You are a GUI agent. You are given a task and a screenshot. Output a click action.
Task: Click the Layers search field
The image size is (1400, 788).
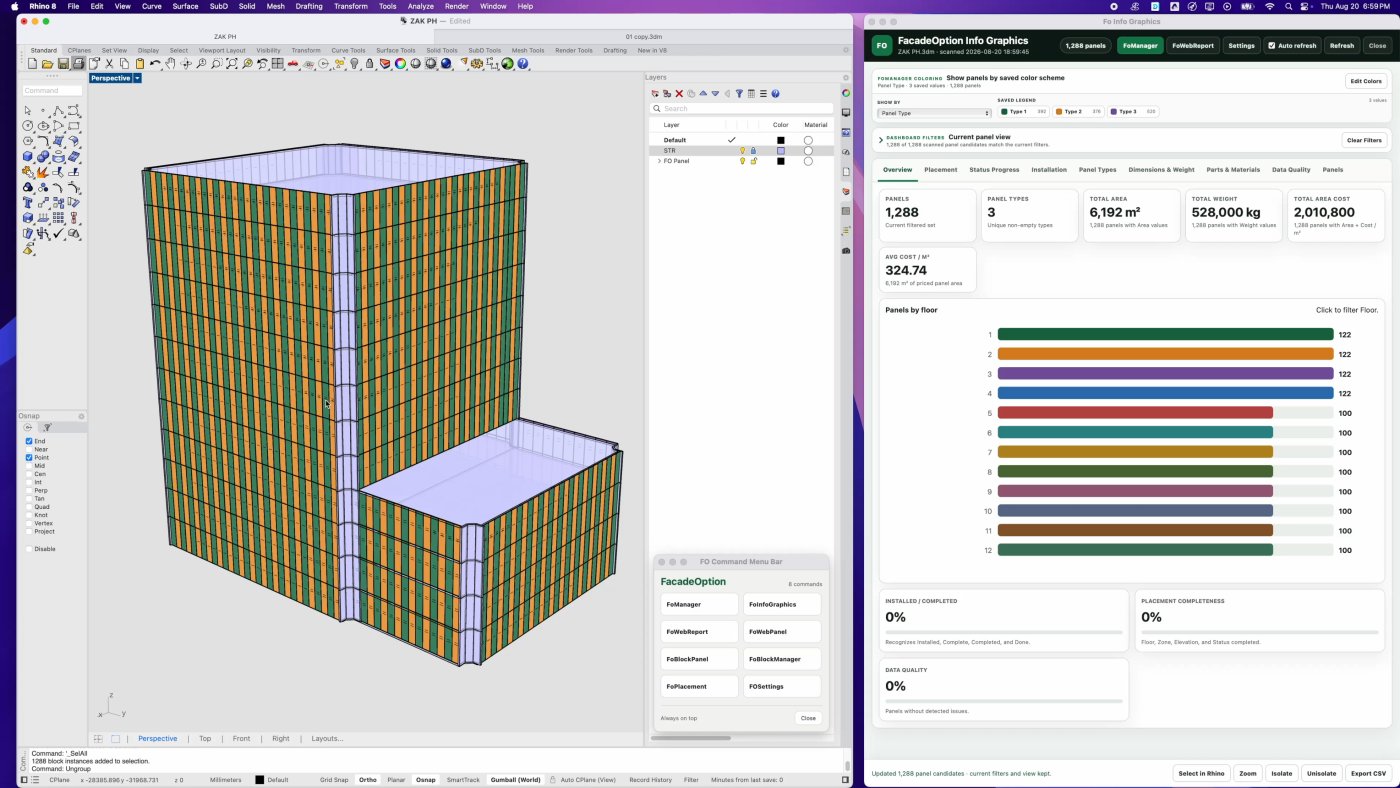point(741,108)
